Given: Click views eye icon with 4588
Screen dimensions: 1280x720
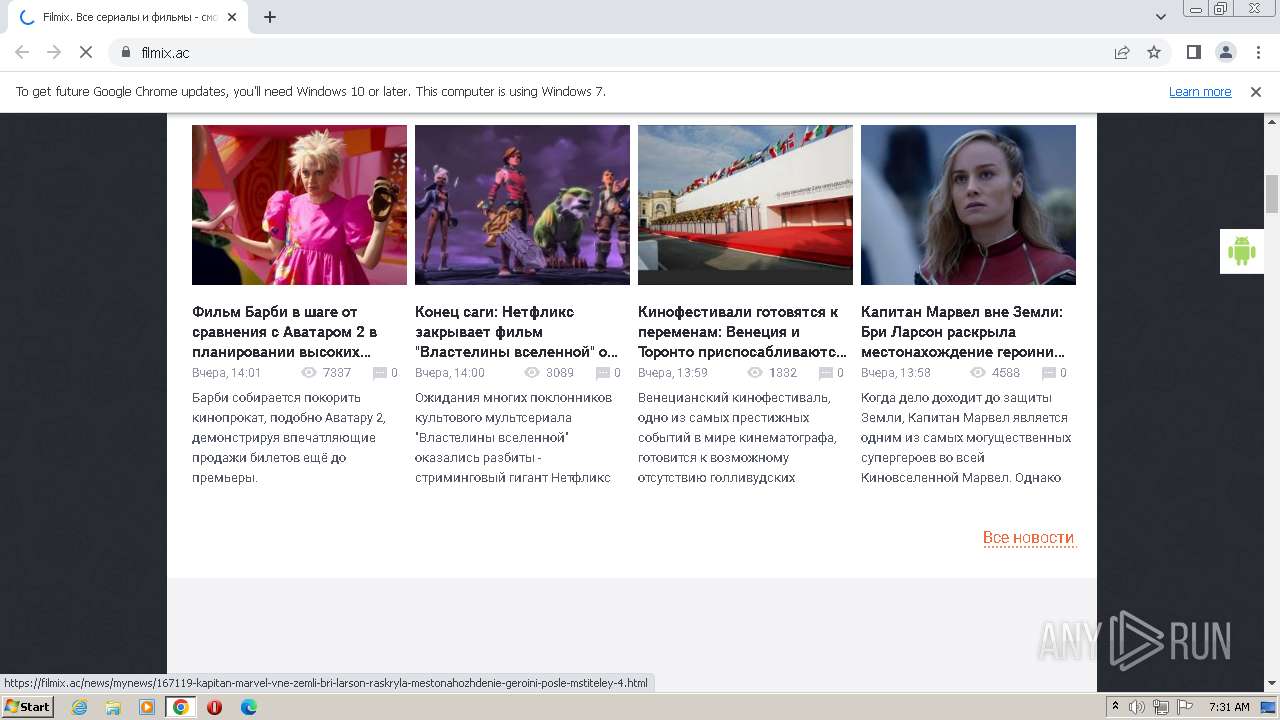Looking at the screenshot, I should [x=978, y=373].
